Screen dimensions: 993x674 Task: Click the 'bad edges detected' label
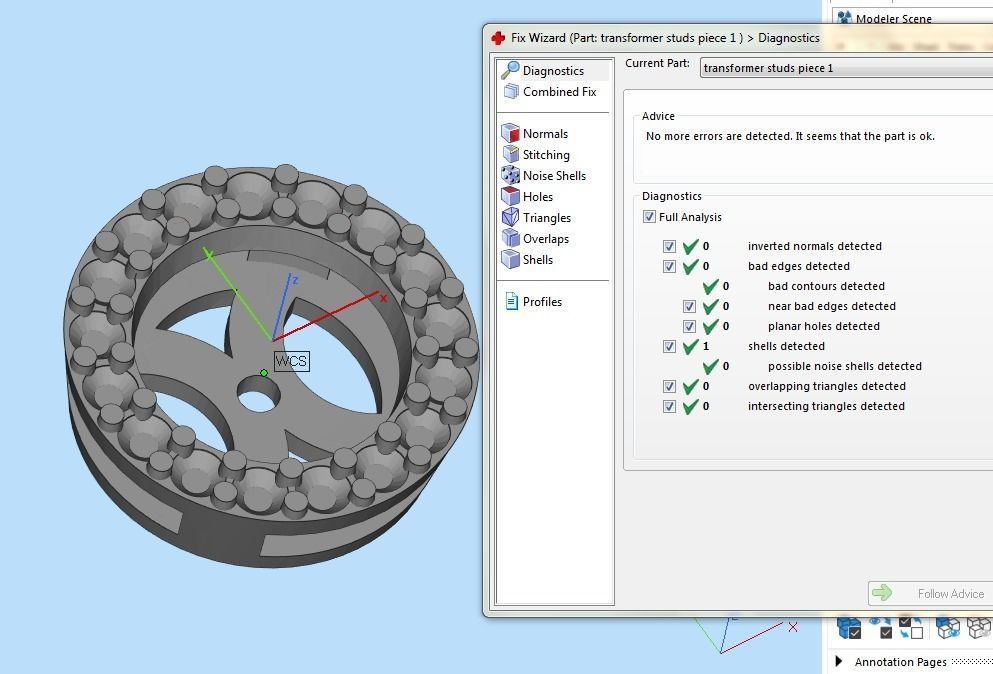pos(799,266)
